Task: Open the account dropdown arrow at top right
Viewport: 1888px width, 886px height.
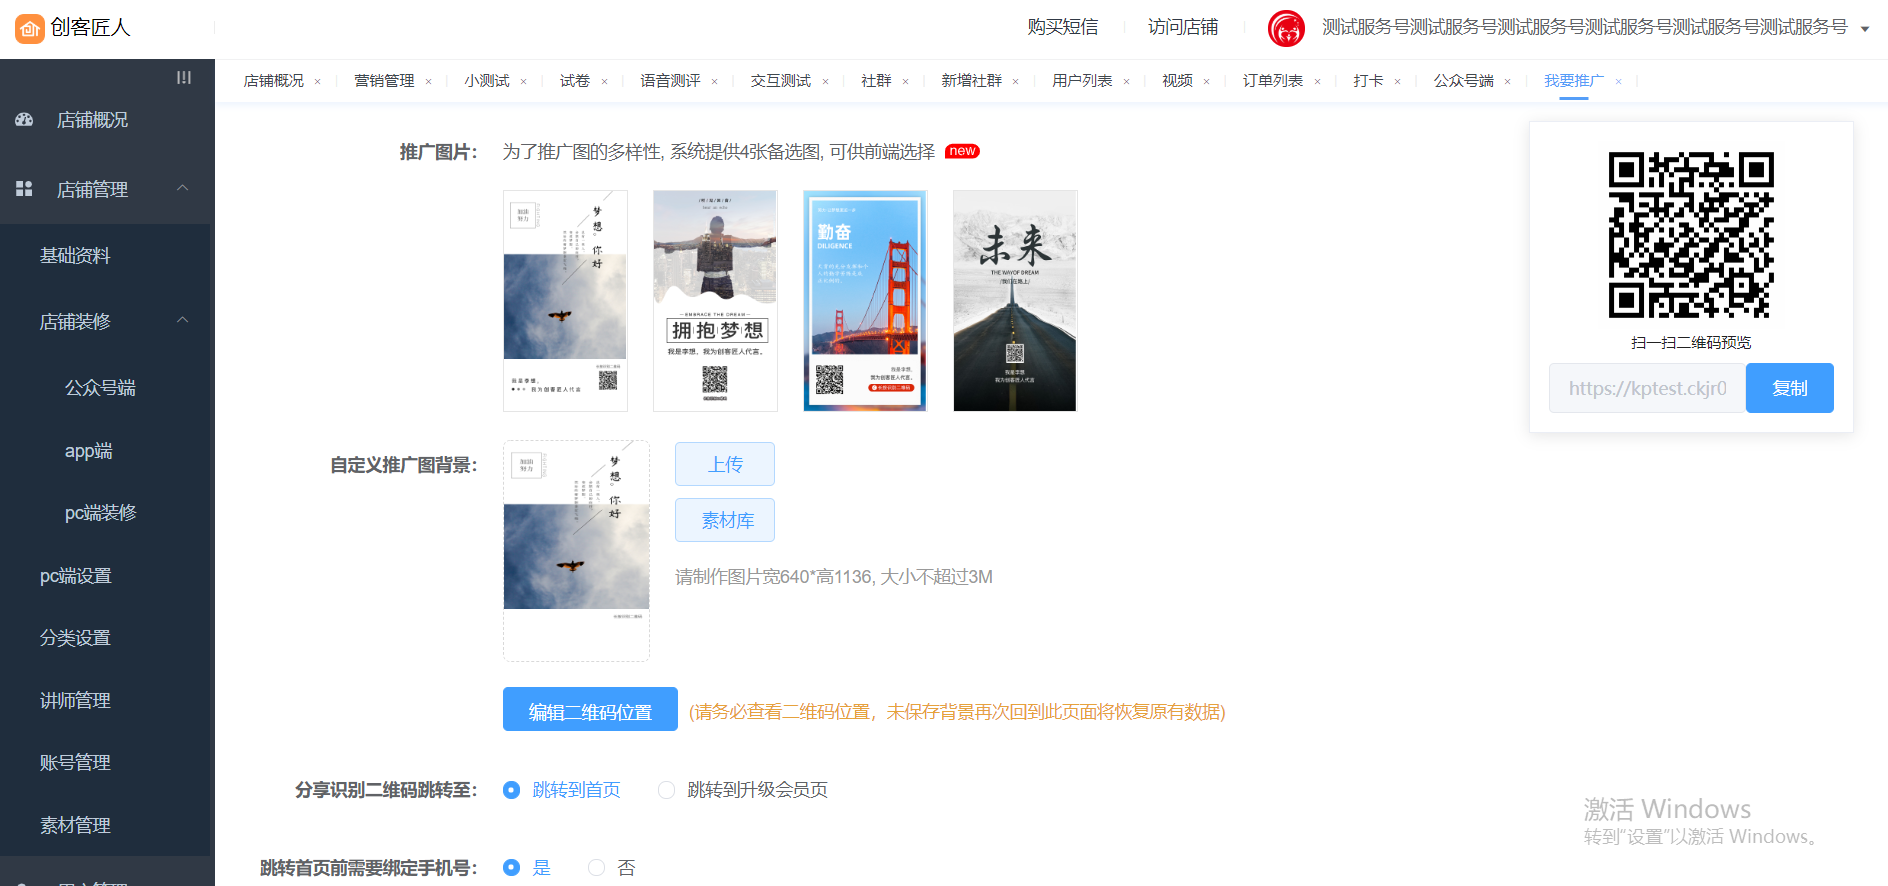Action: 1865,29
